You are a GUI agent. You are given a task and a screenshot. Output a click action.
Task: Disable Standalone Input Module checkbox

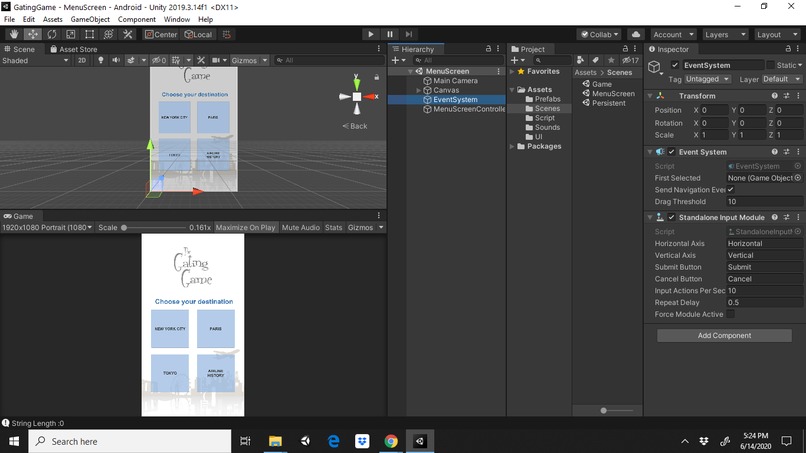click(x=671, y=218)
